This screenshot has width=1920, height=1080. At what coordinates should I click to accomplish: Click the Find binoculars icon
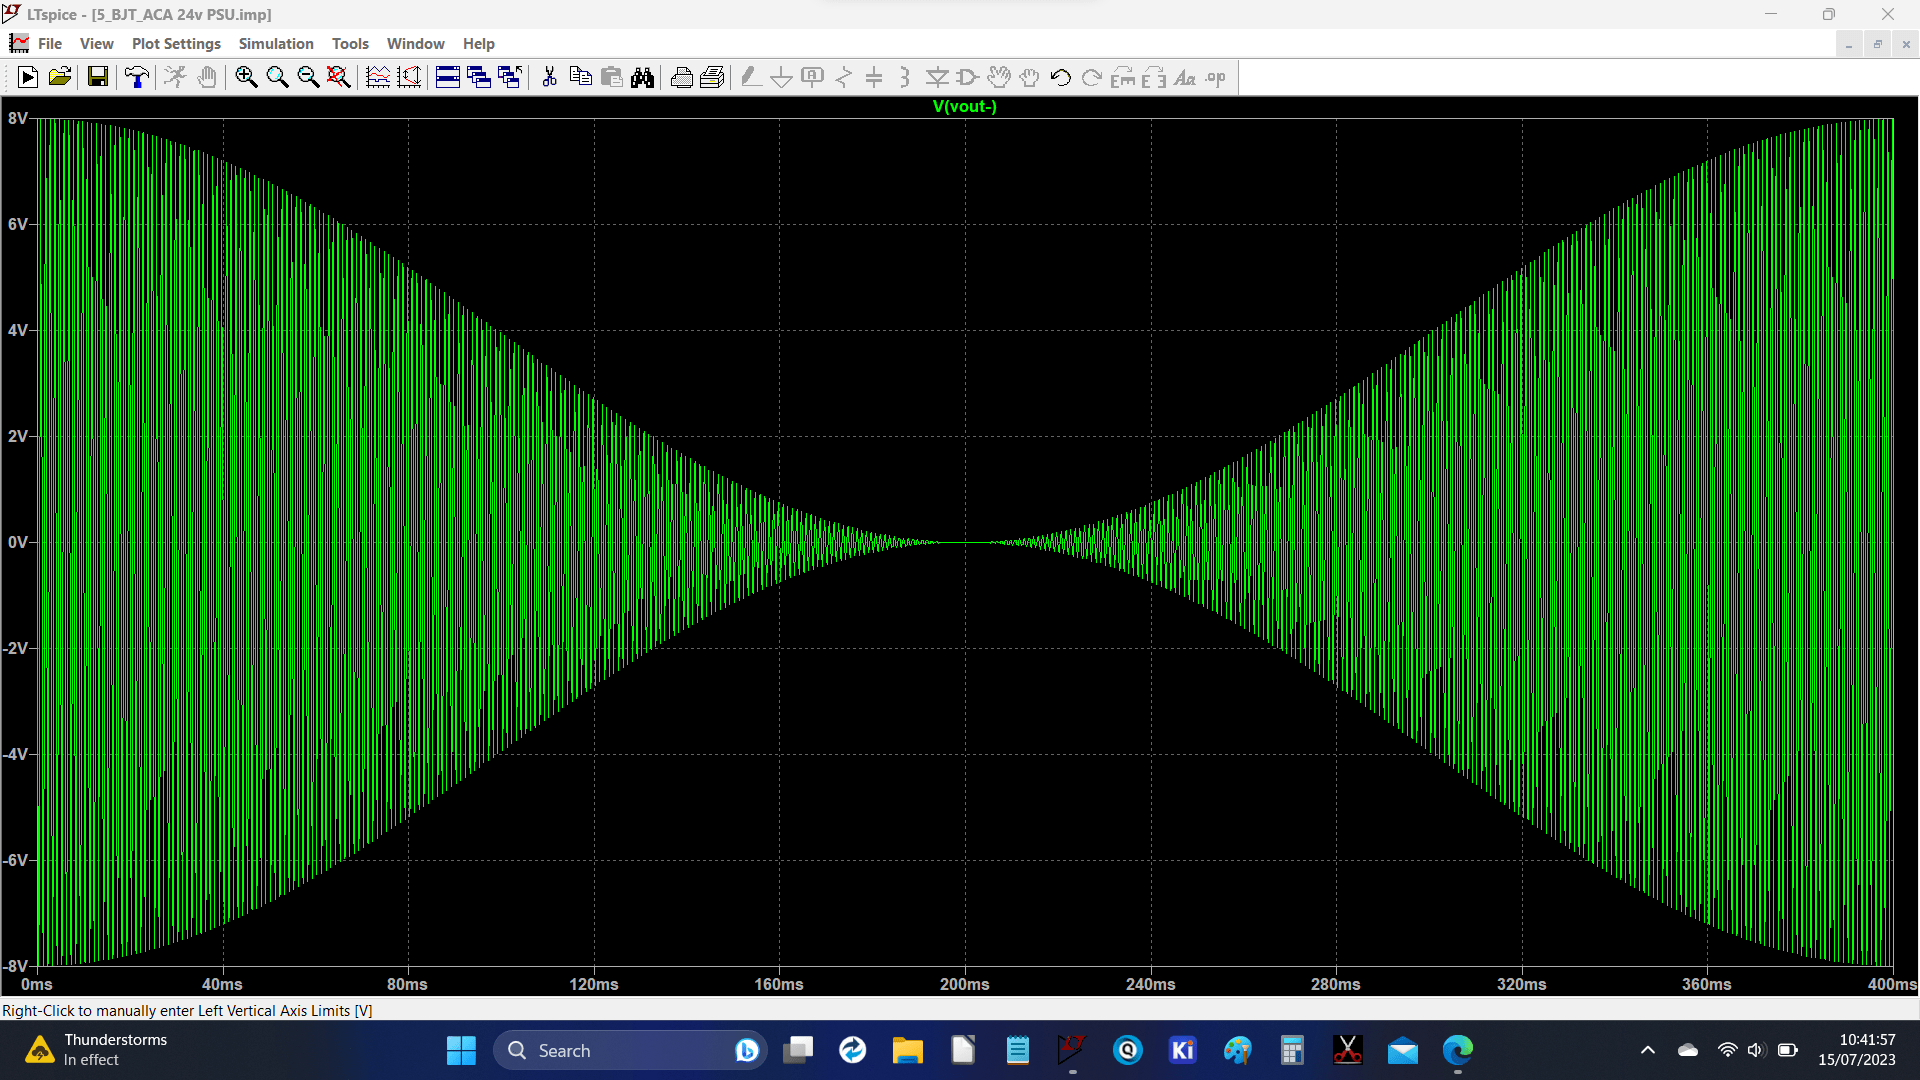642,77
